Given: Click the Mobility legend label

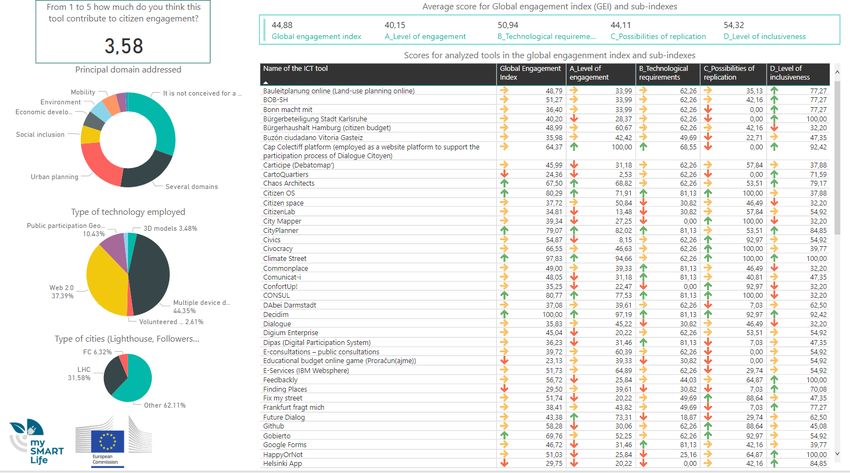Looking at the screenshot, I should pyautogui.click(x=83, y=93).
